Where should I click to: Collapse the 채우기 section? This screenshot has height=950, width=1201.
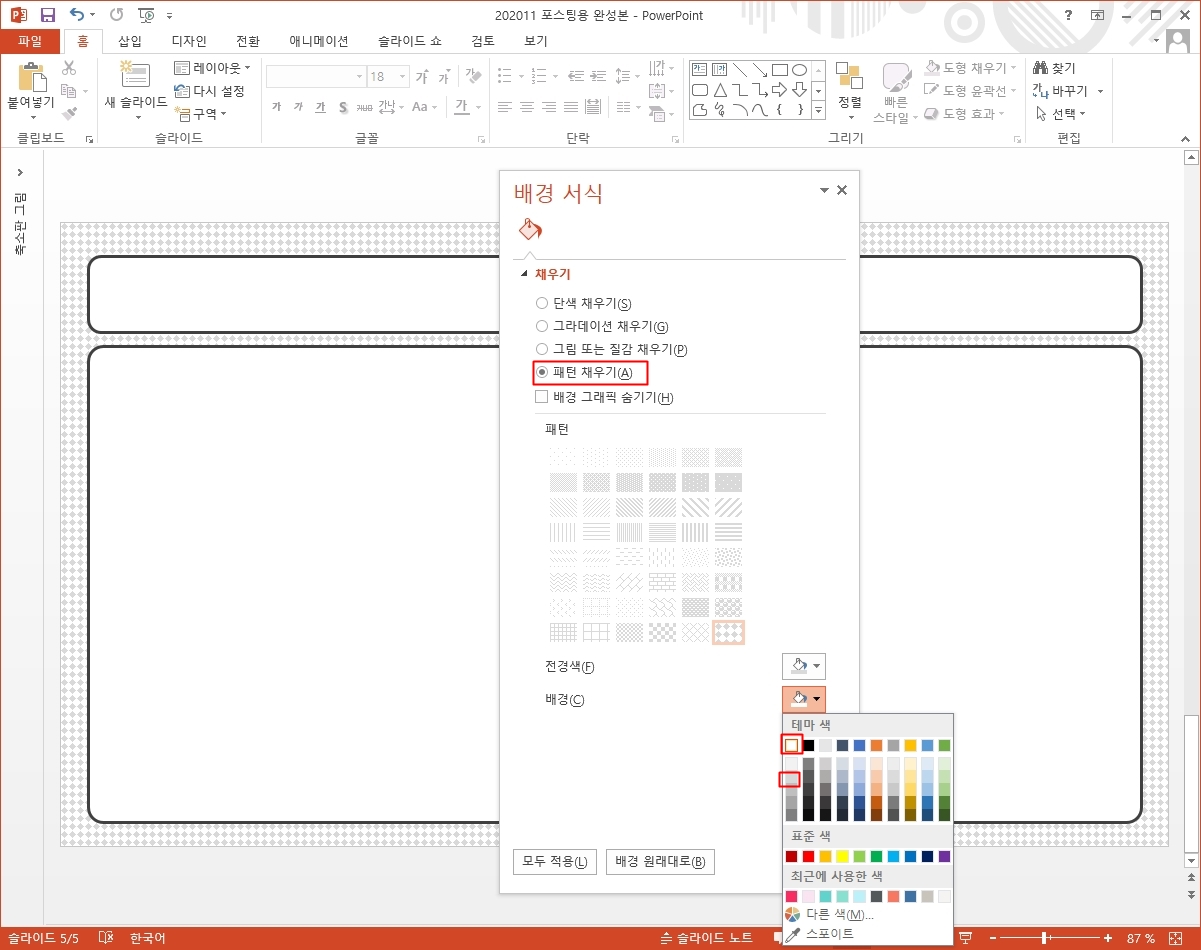(x=523, y=274)
